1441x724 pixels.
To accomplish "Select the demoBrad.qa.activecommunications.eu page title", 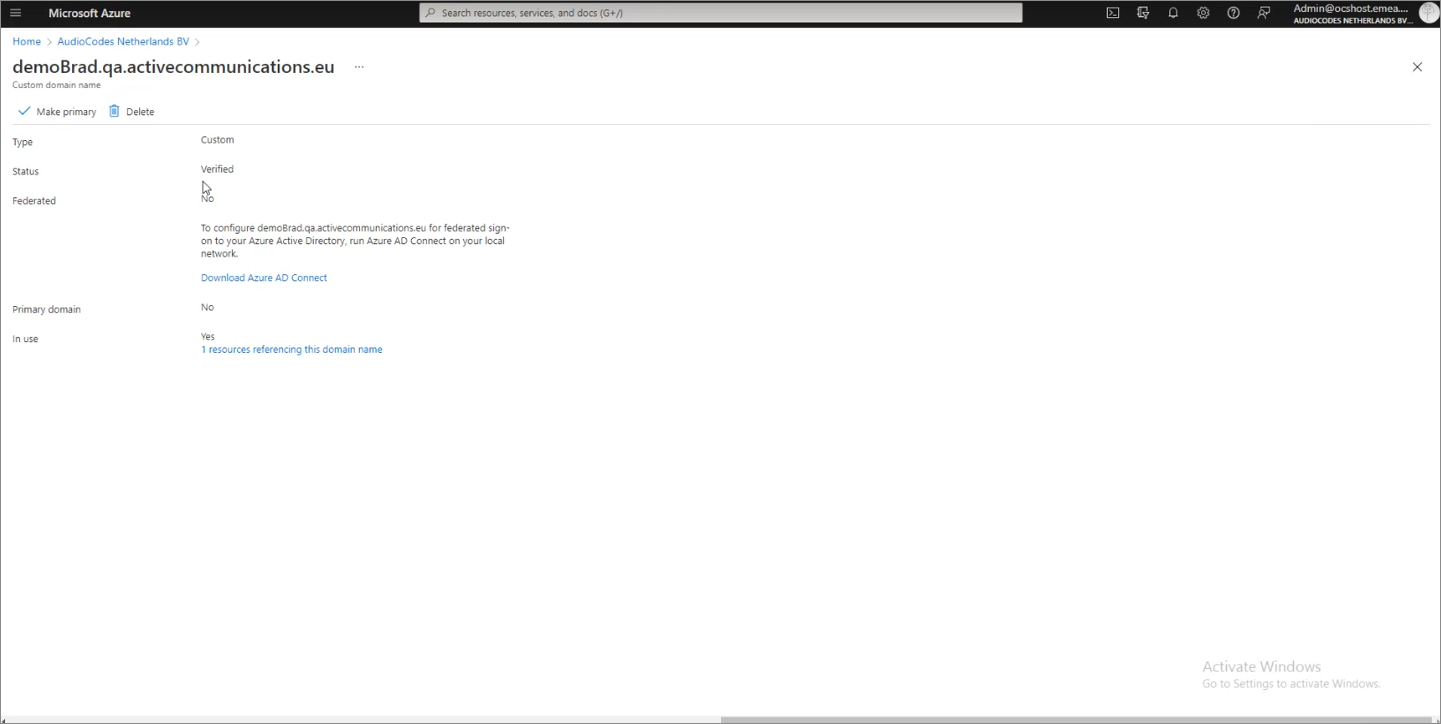I will (x=173, y=67).
